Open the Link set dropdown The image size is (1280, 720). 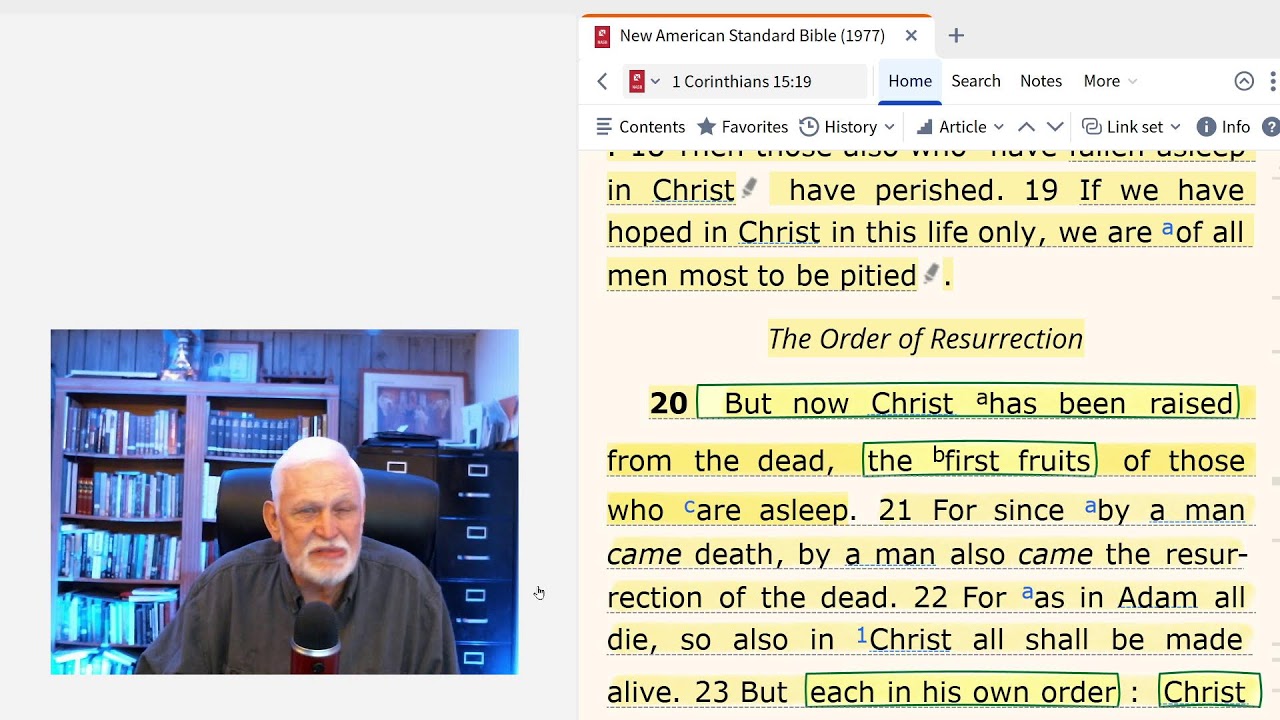1132,127
